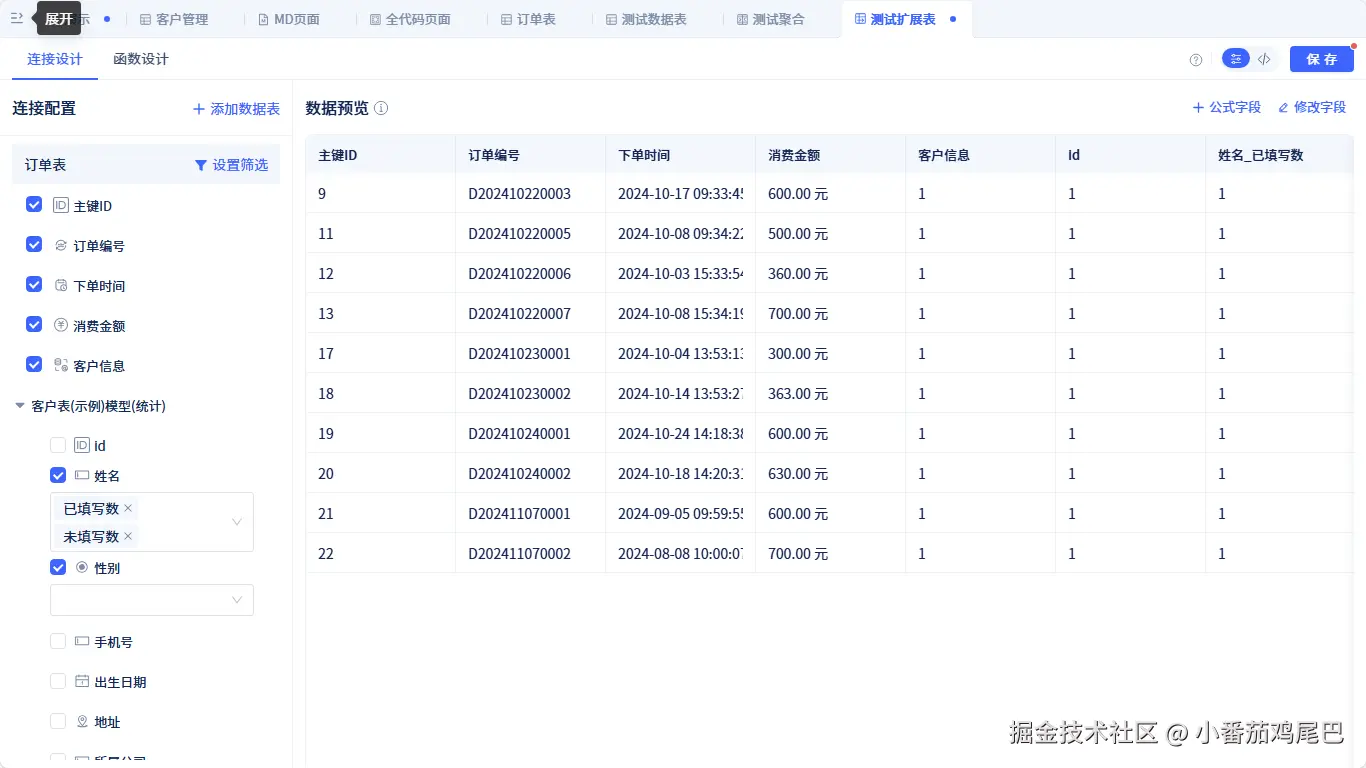Click the 消费金额 currency field icon

pos(61,325)
